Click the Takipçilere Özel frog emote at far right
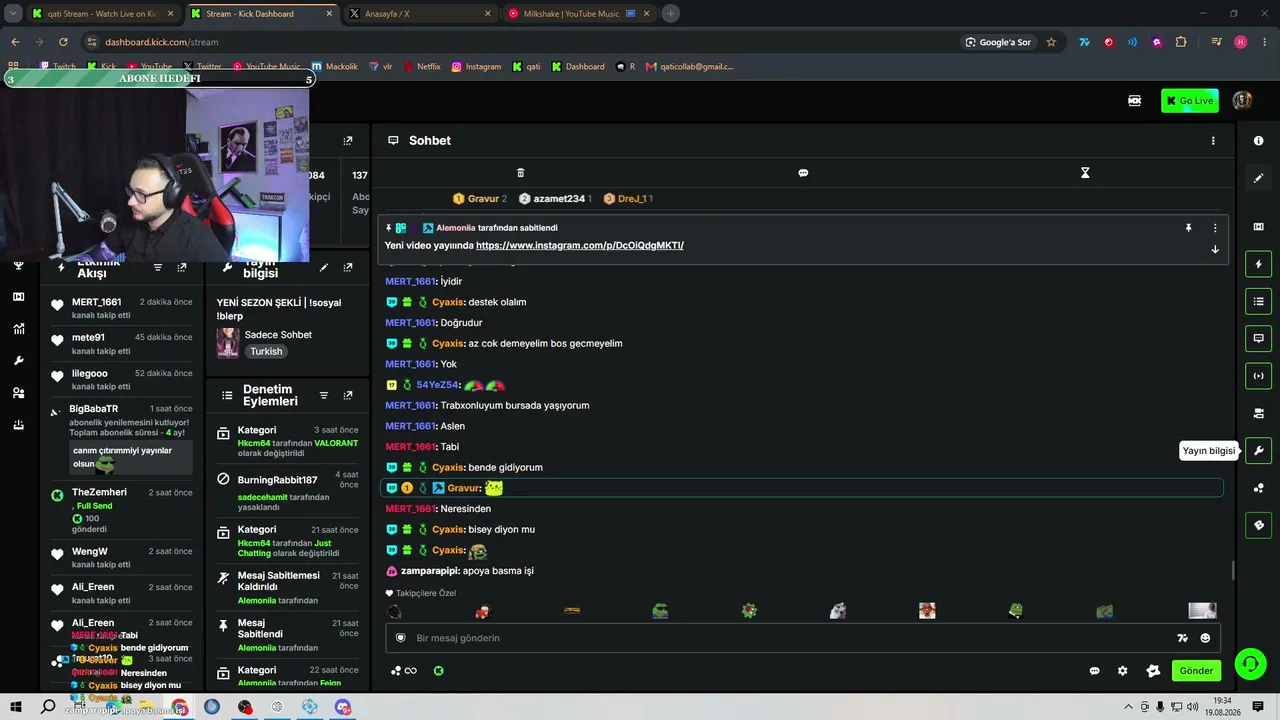Viewport: 1280px width, 720px height. pyautogui.click(x=1105, y=611)
